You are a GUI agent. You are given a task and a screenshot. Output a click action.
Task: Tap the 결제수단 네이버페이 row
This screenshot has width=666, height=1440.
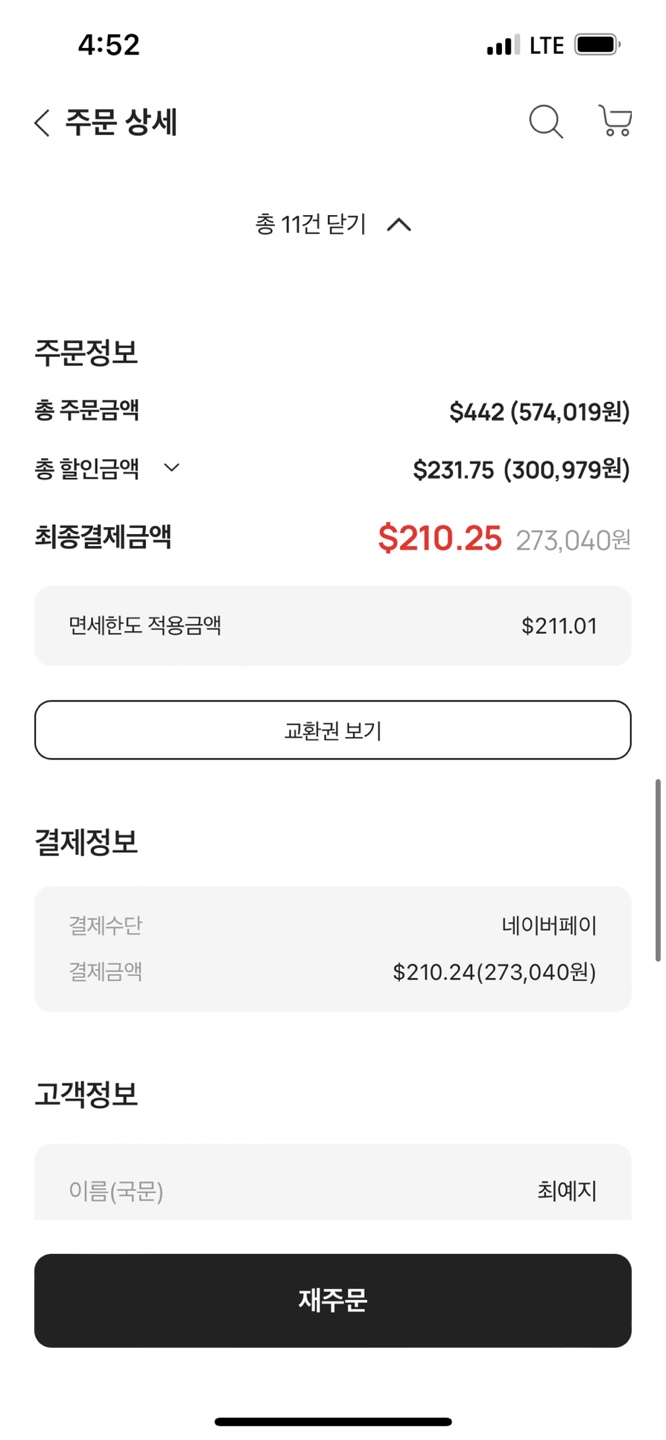332,926
